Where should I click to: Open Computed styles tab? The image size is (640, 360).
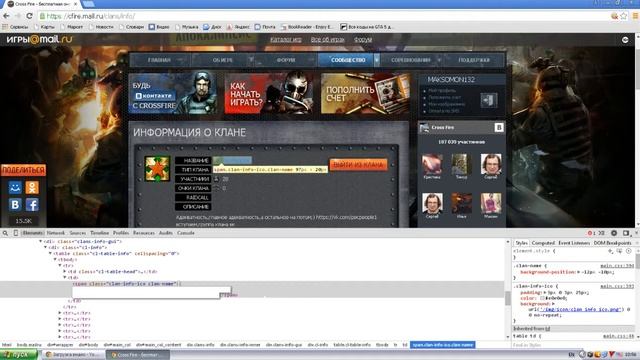(543, 243)
